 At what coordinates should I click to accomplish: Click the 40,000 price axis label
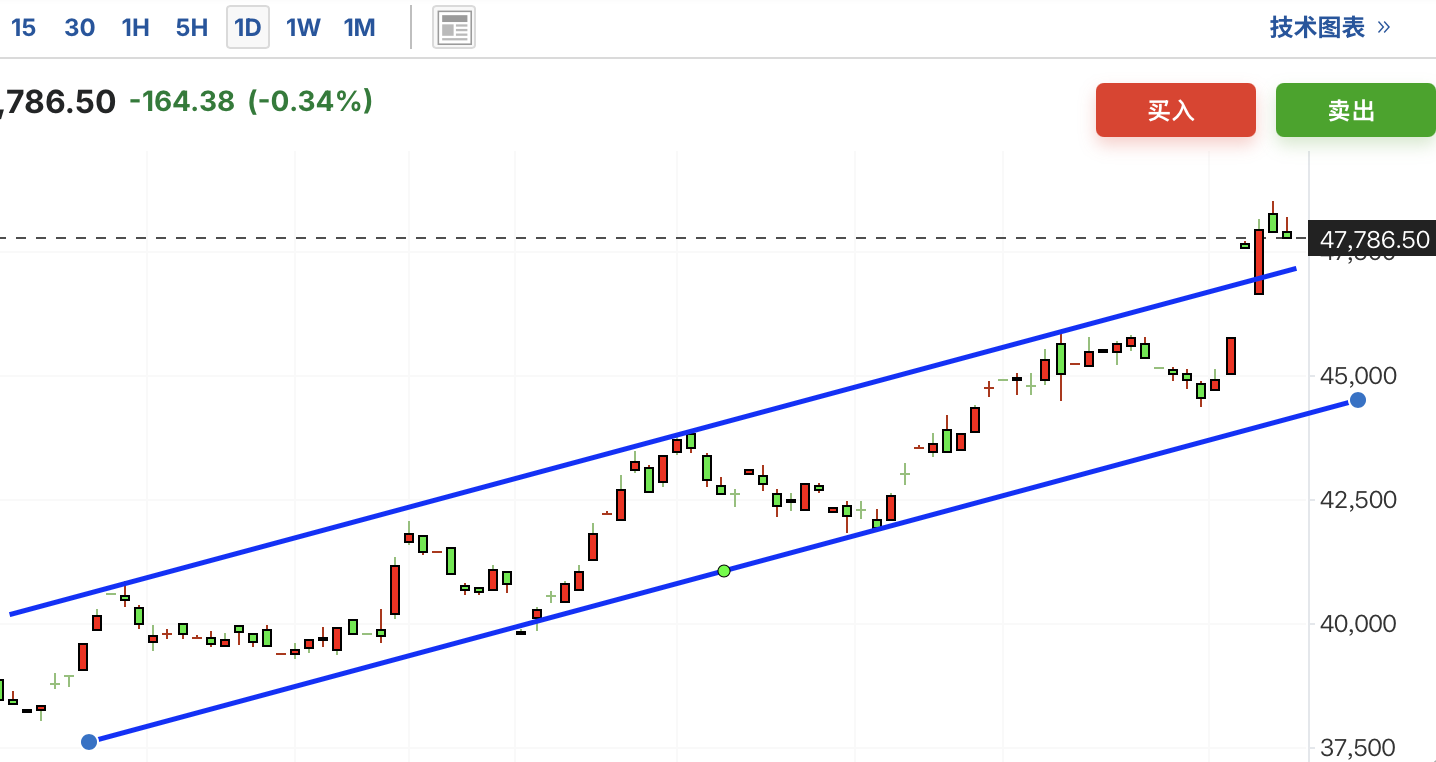(1359, 624)
